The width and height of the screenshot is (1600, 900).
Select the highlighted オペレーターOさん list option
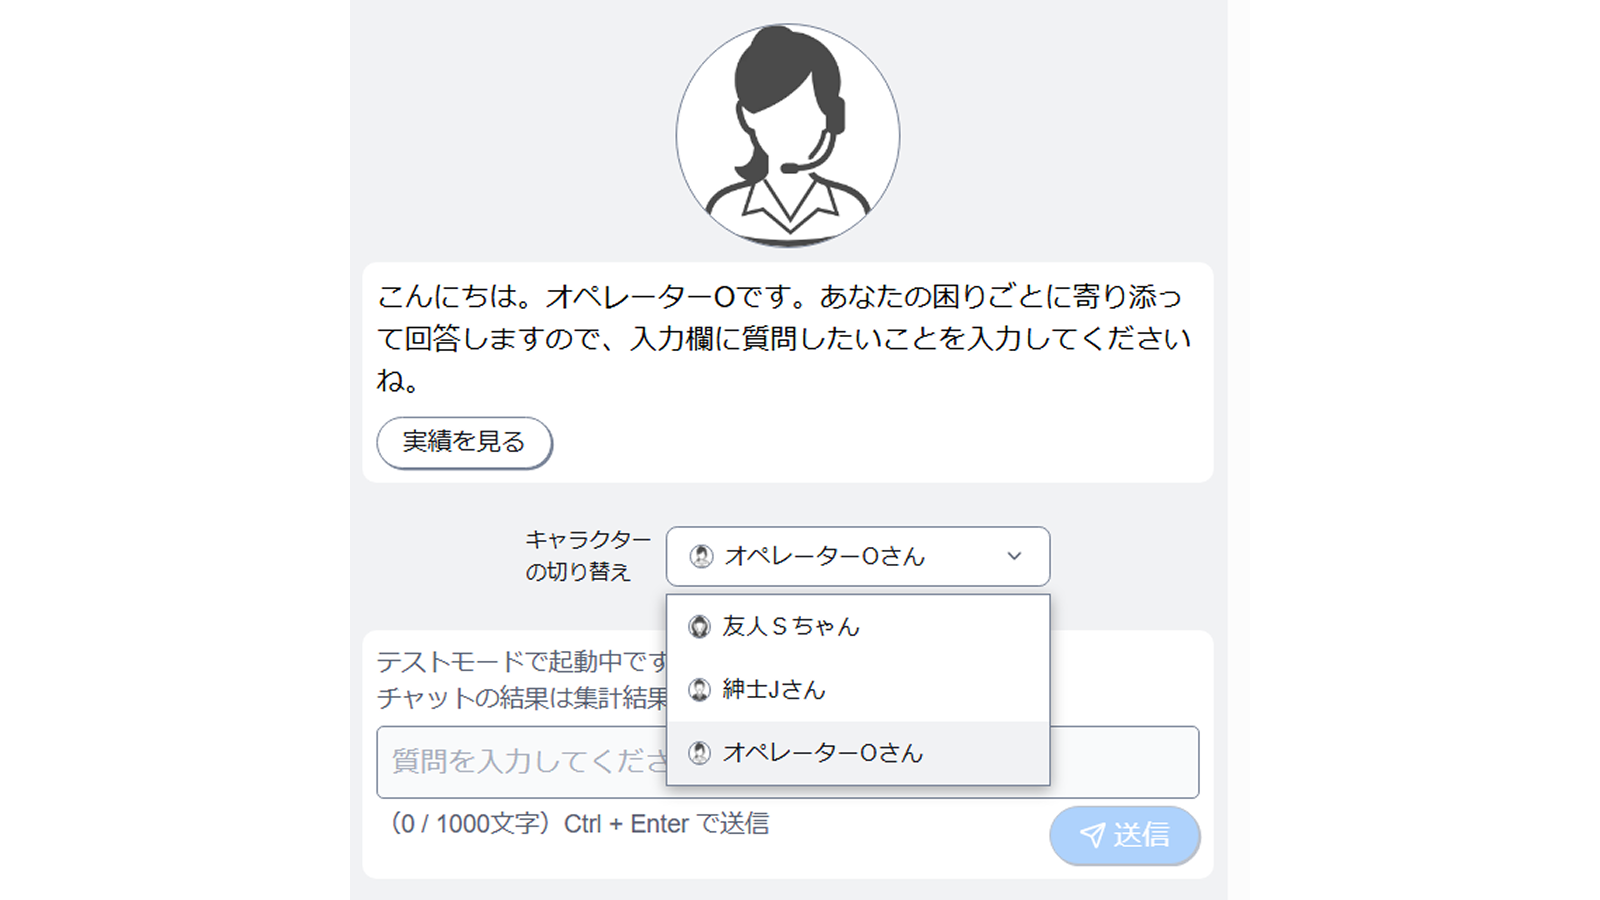tap(858, 753)
